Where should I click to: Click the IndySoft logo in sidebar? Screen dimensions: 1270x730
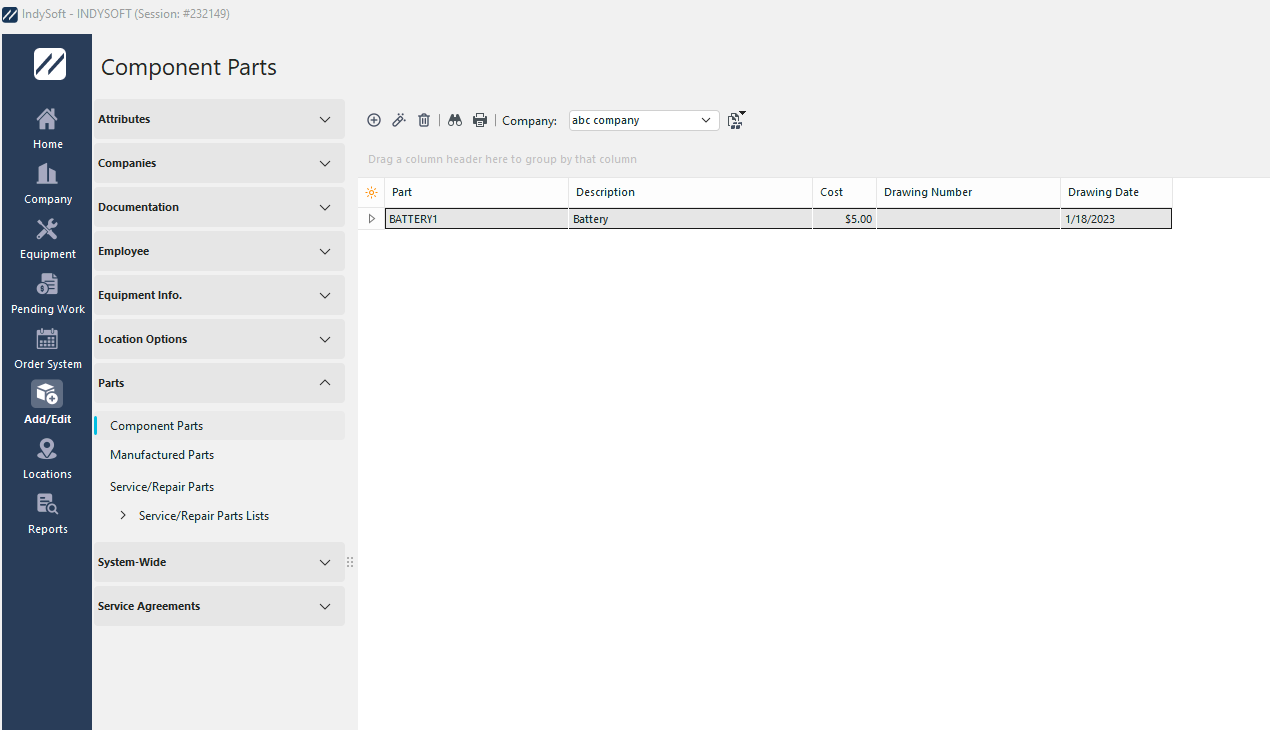[49, 64]
